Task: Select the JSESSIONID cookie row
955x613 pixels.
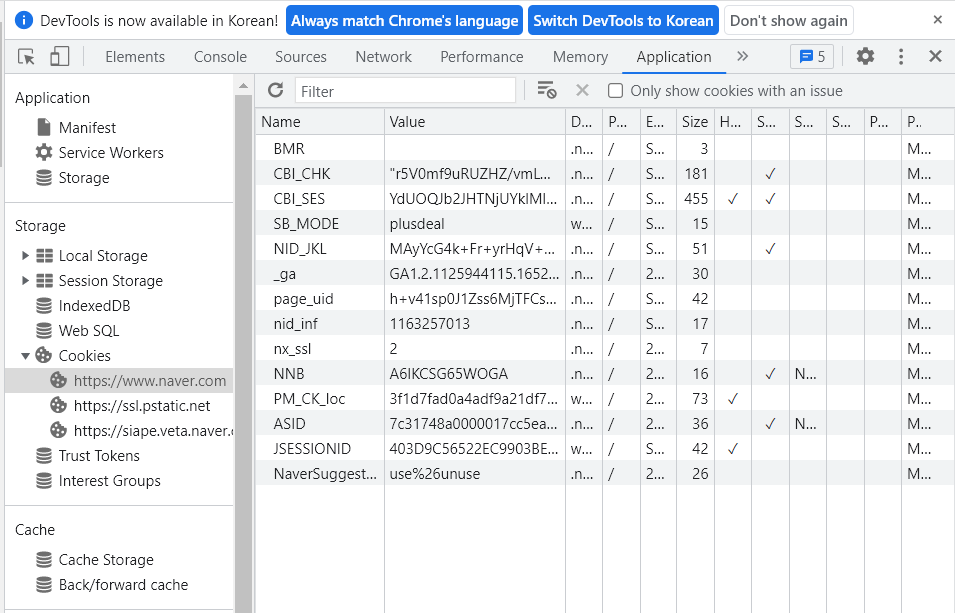Action: click(x=604, y=448)
